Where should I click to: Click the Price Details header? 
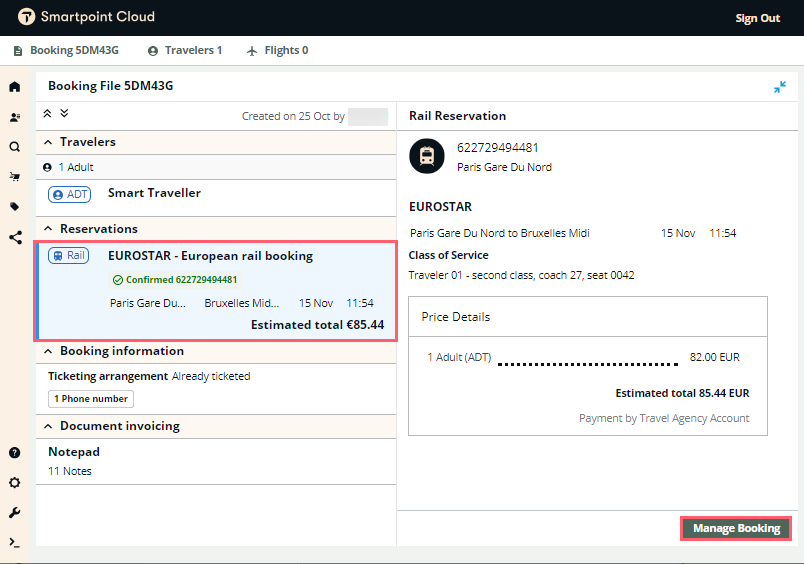pyautogui.click(x=456, y=317)
